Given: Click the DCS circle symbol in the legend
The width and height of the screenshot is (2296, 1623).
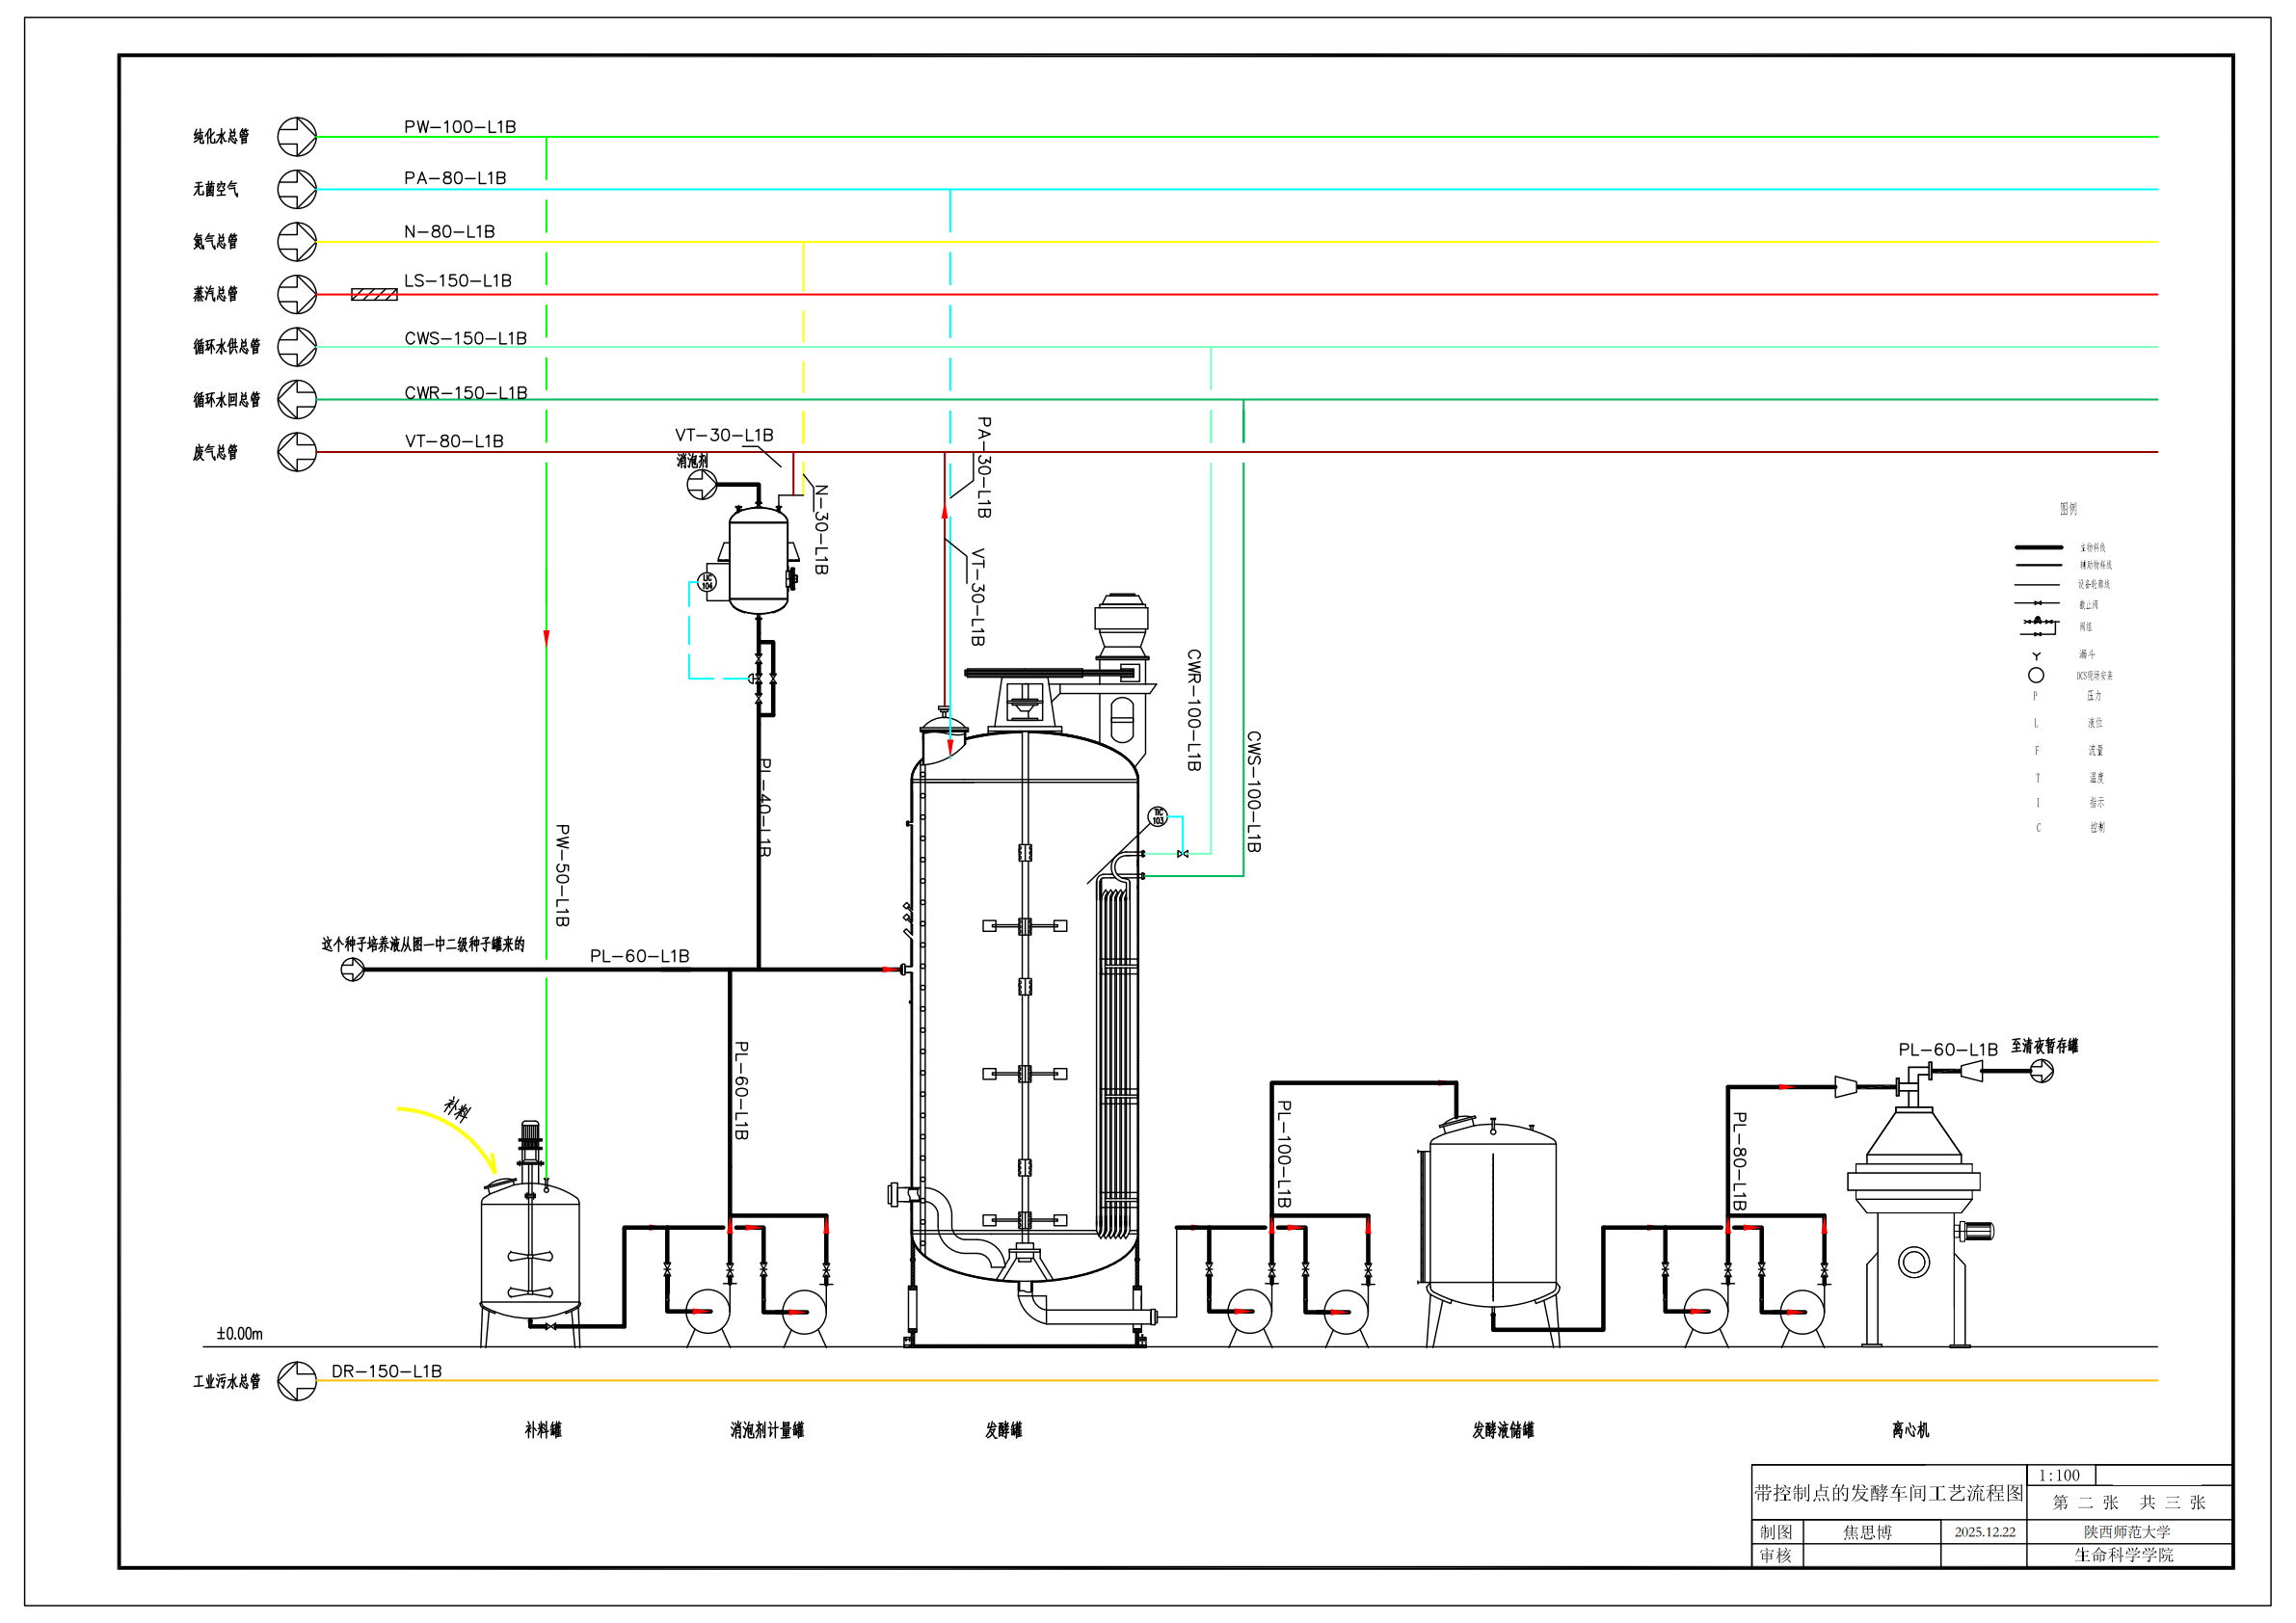Looking at the screenshot, I should tap(2036, 676).
